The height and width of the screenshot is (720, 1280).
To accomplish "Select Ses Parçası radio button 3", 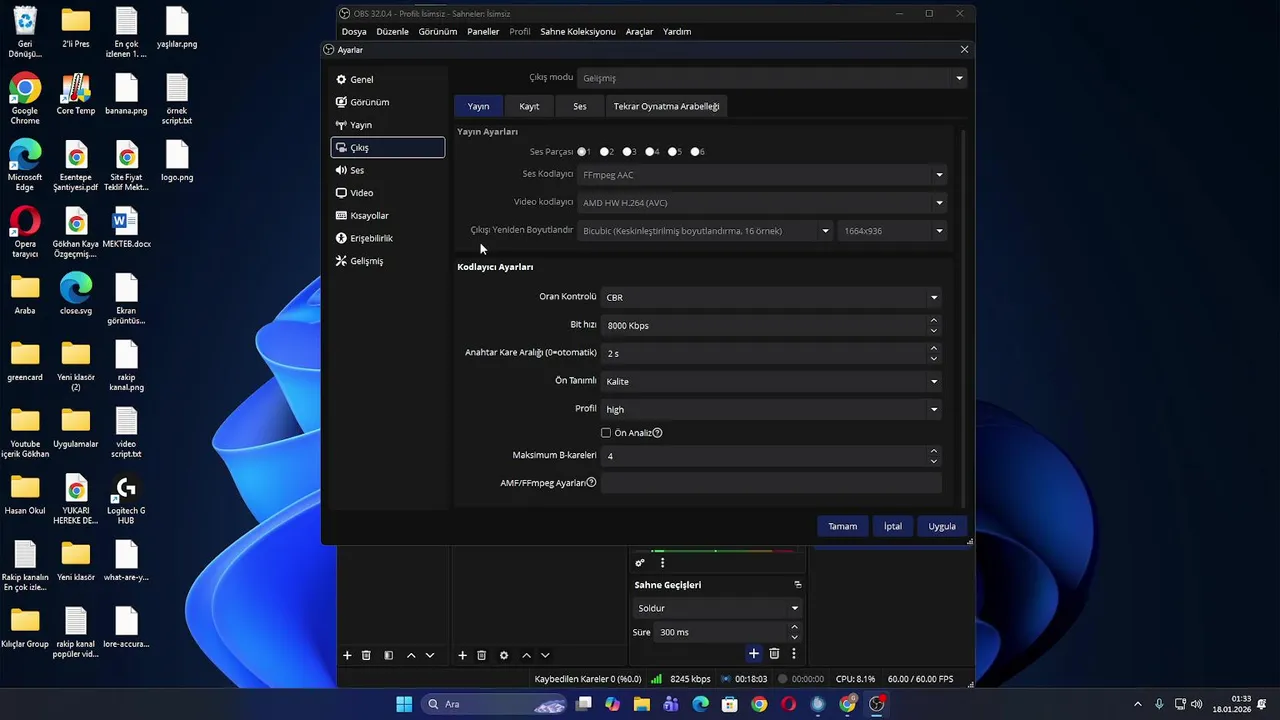I will pos(628,152).
